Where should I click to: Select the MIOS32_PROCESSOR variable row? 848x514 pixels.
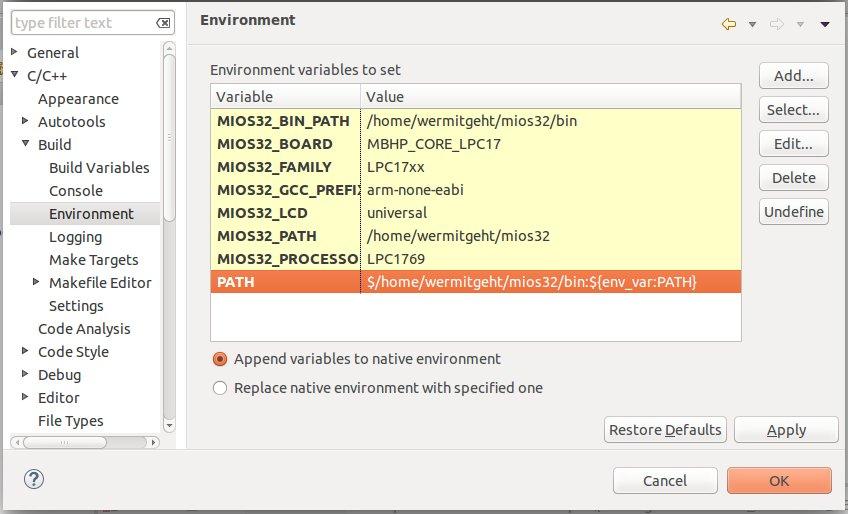coord(476,259)
